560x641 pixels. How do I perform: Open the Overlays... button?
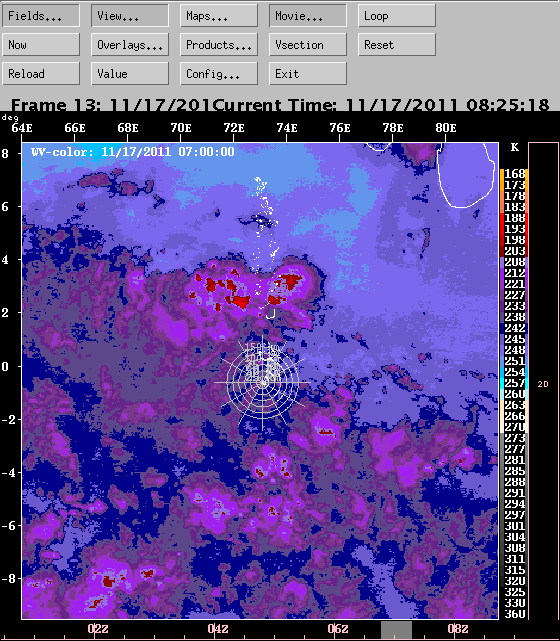coord(130,45)
